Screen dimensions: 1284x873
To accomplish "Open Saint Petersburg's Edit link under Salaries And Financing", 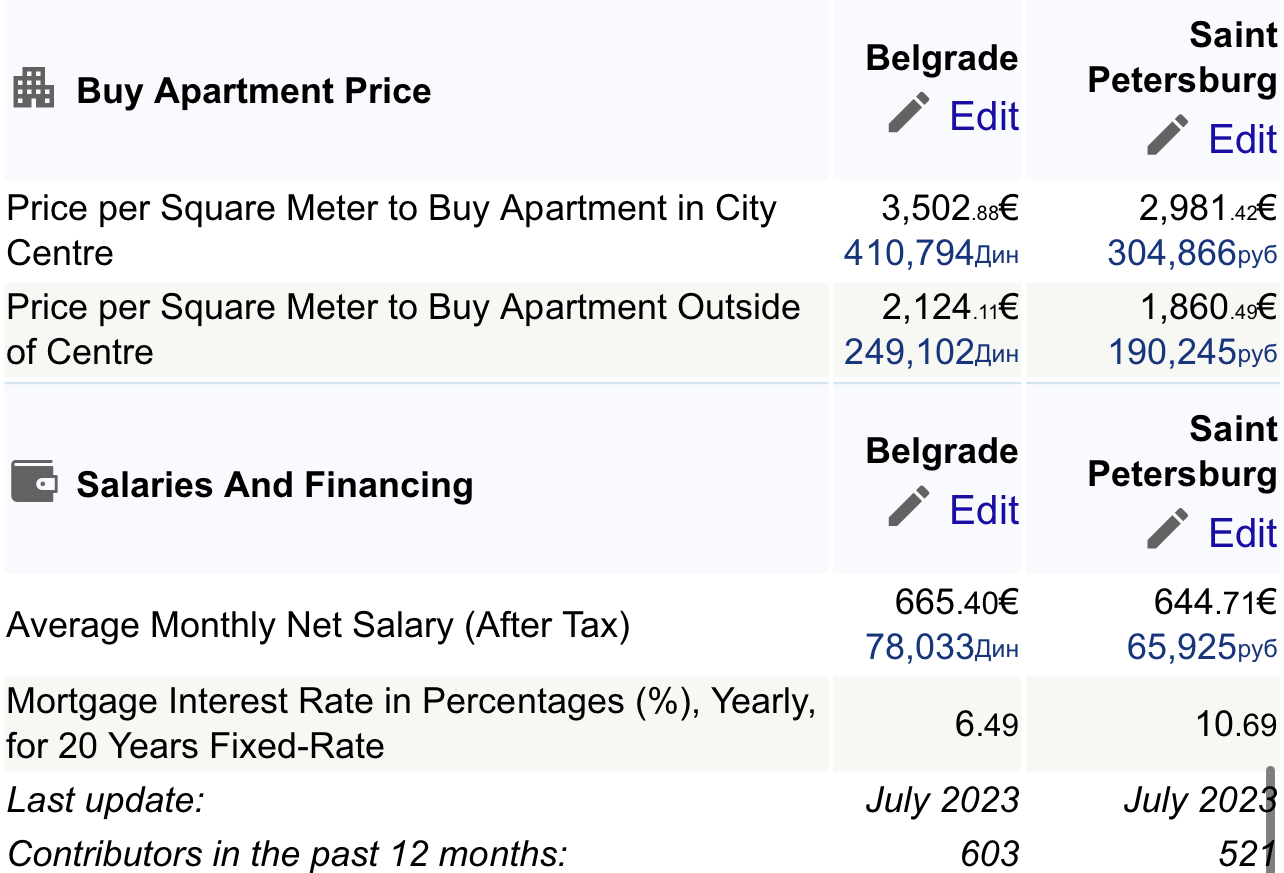I will tap(1243, 533).
